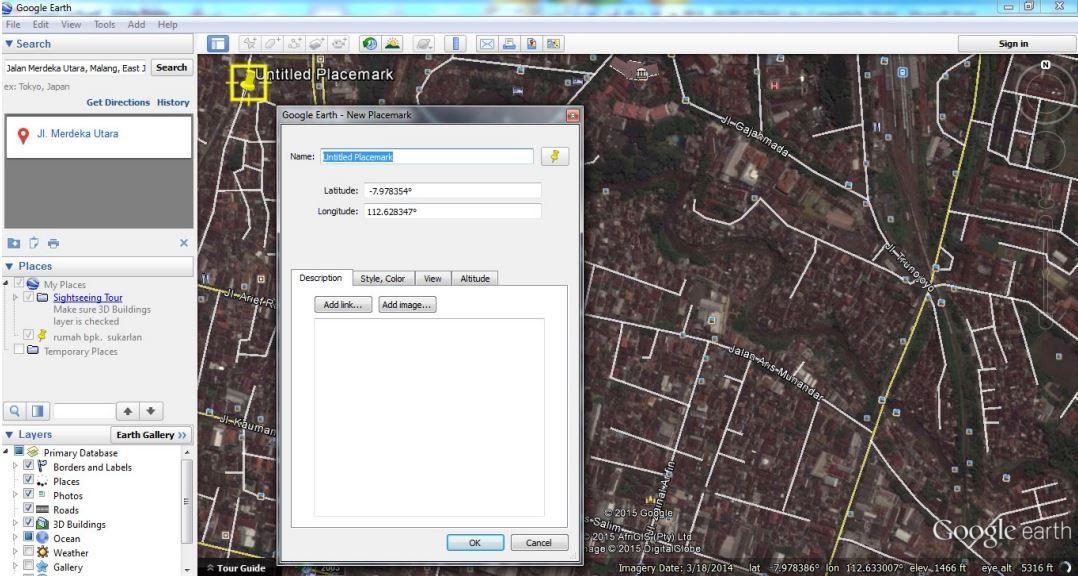
Task: Check the Temporary Places checkbox
Action: click(19, 350)
